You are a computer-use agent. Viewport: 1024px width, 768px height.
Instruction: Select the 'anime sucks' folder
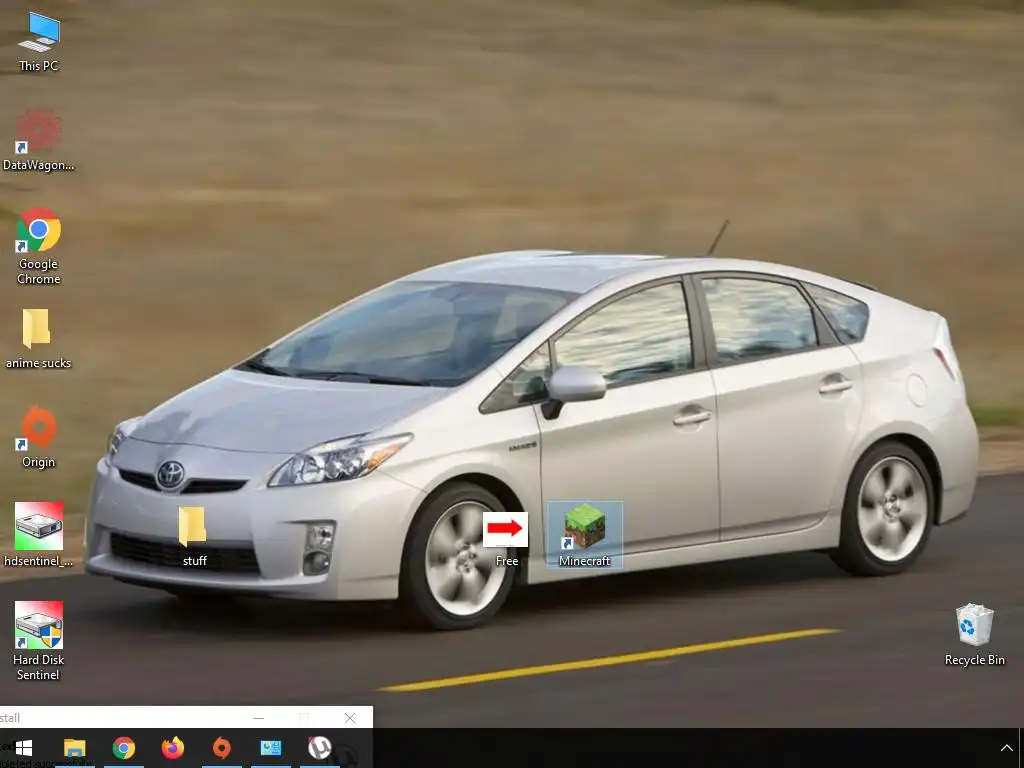pyautogui.click(x=36, y=328)
